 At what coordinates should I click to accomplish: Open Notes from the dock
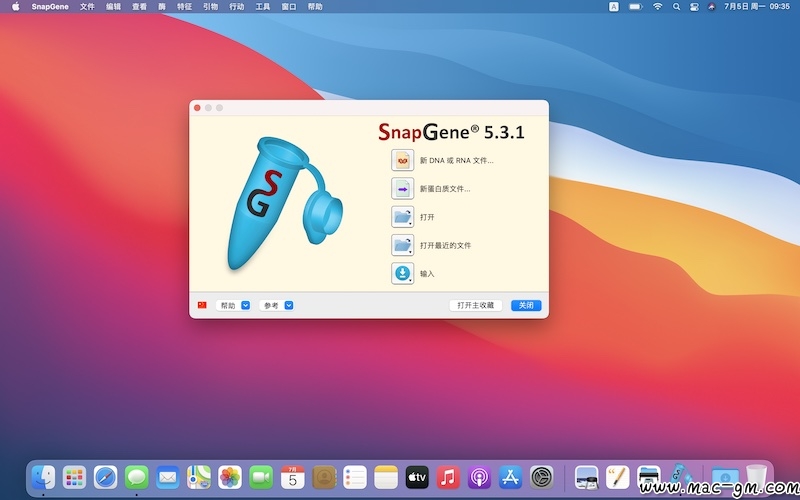[386, 478]
